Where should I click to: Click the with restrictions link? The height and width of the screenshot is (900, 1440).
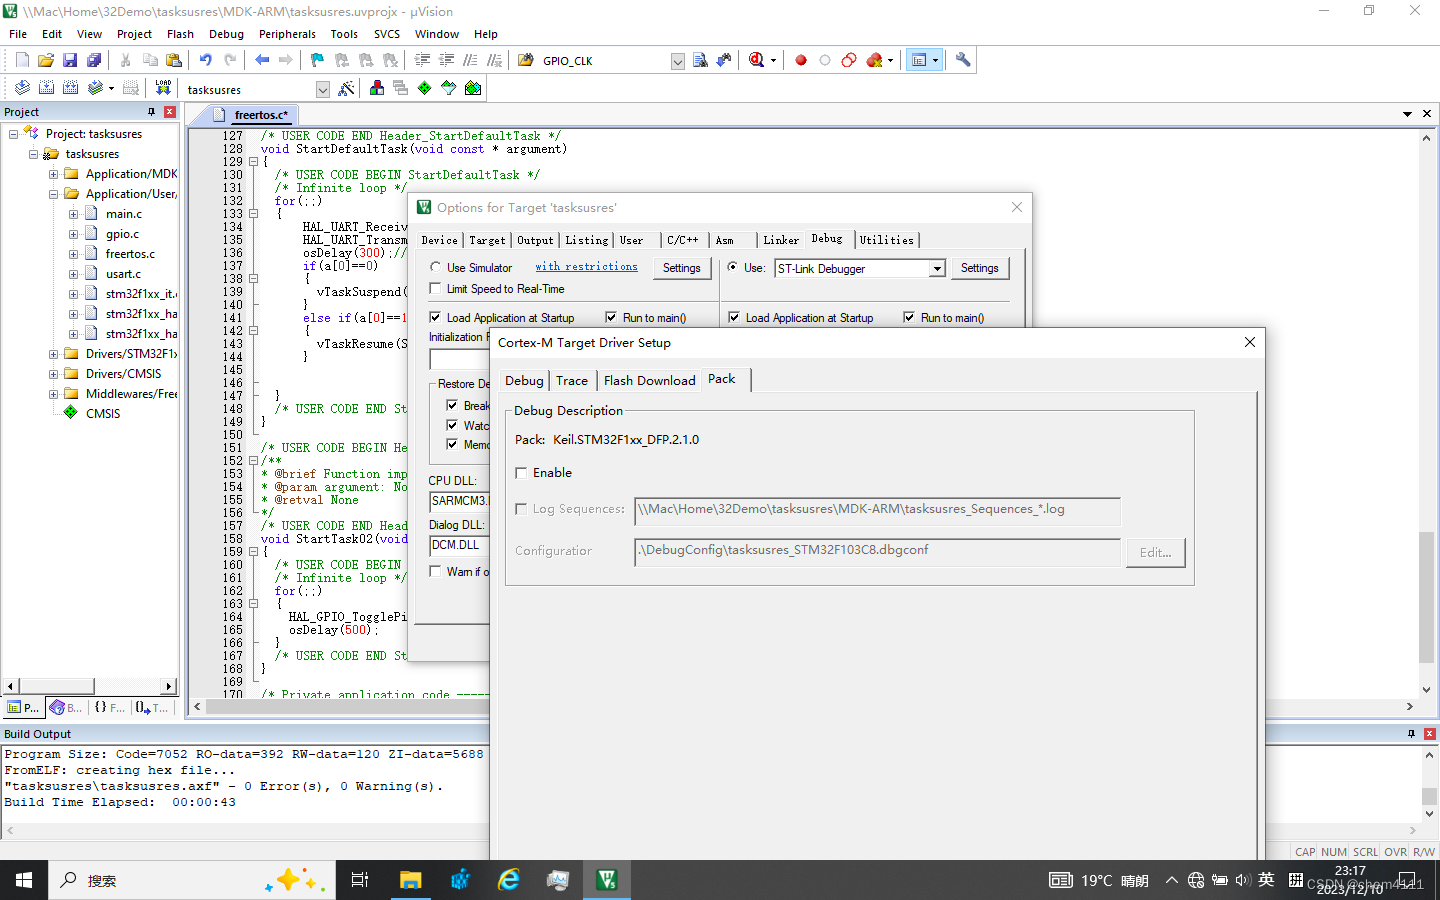pos(586,267)
